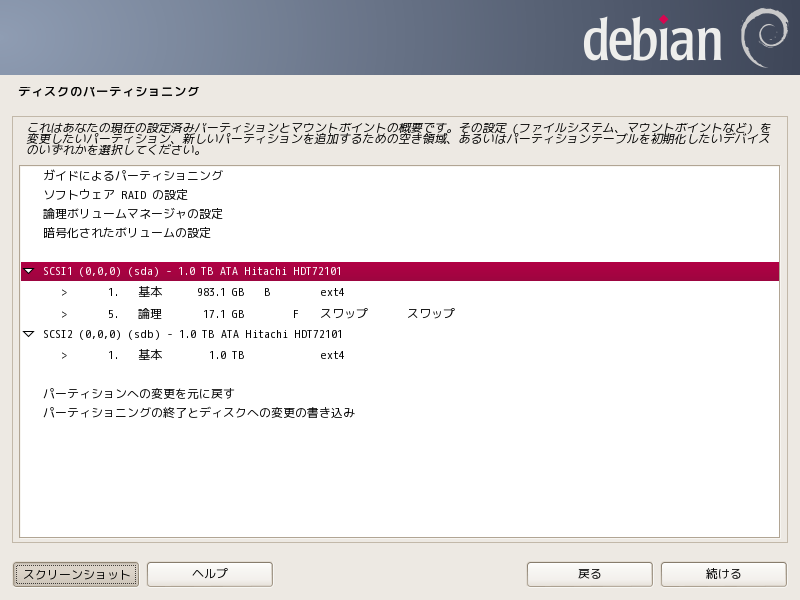Image resolution: width=800 pixels, height=600 pixels.
Task: Open 論理ボリュームマネージャの設定
Action: pyautogui.click(x=132, y=214)
